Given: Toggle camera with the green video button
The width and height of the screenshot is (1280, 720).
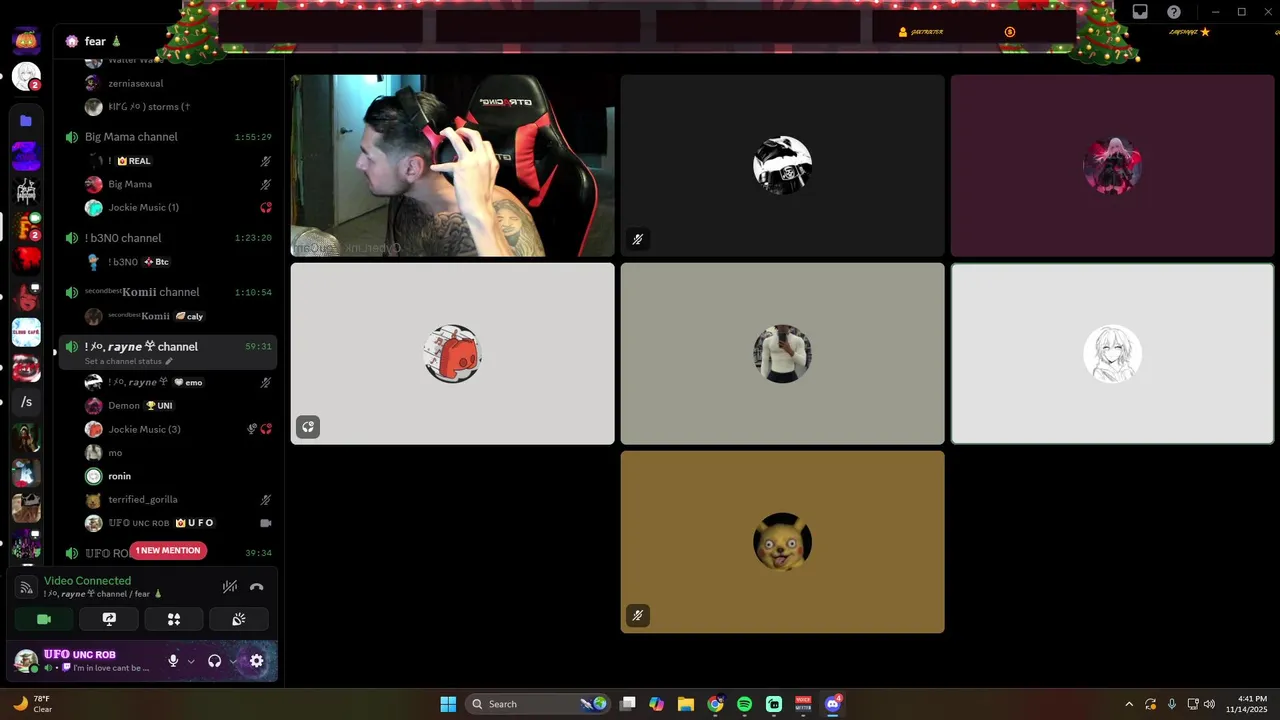Looking at the screenshot, I should point(44,619).
